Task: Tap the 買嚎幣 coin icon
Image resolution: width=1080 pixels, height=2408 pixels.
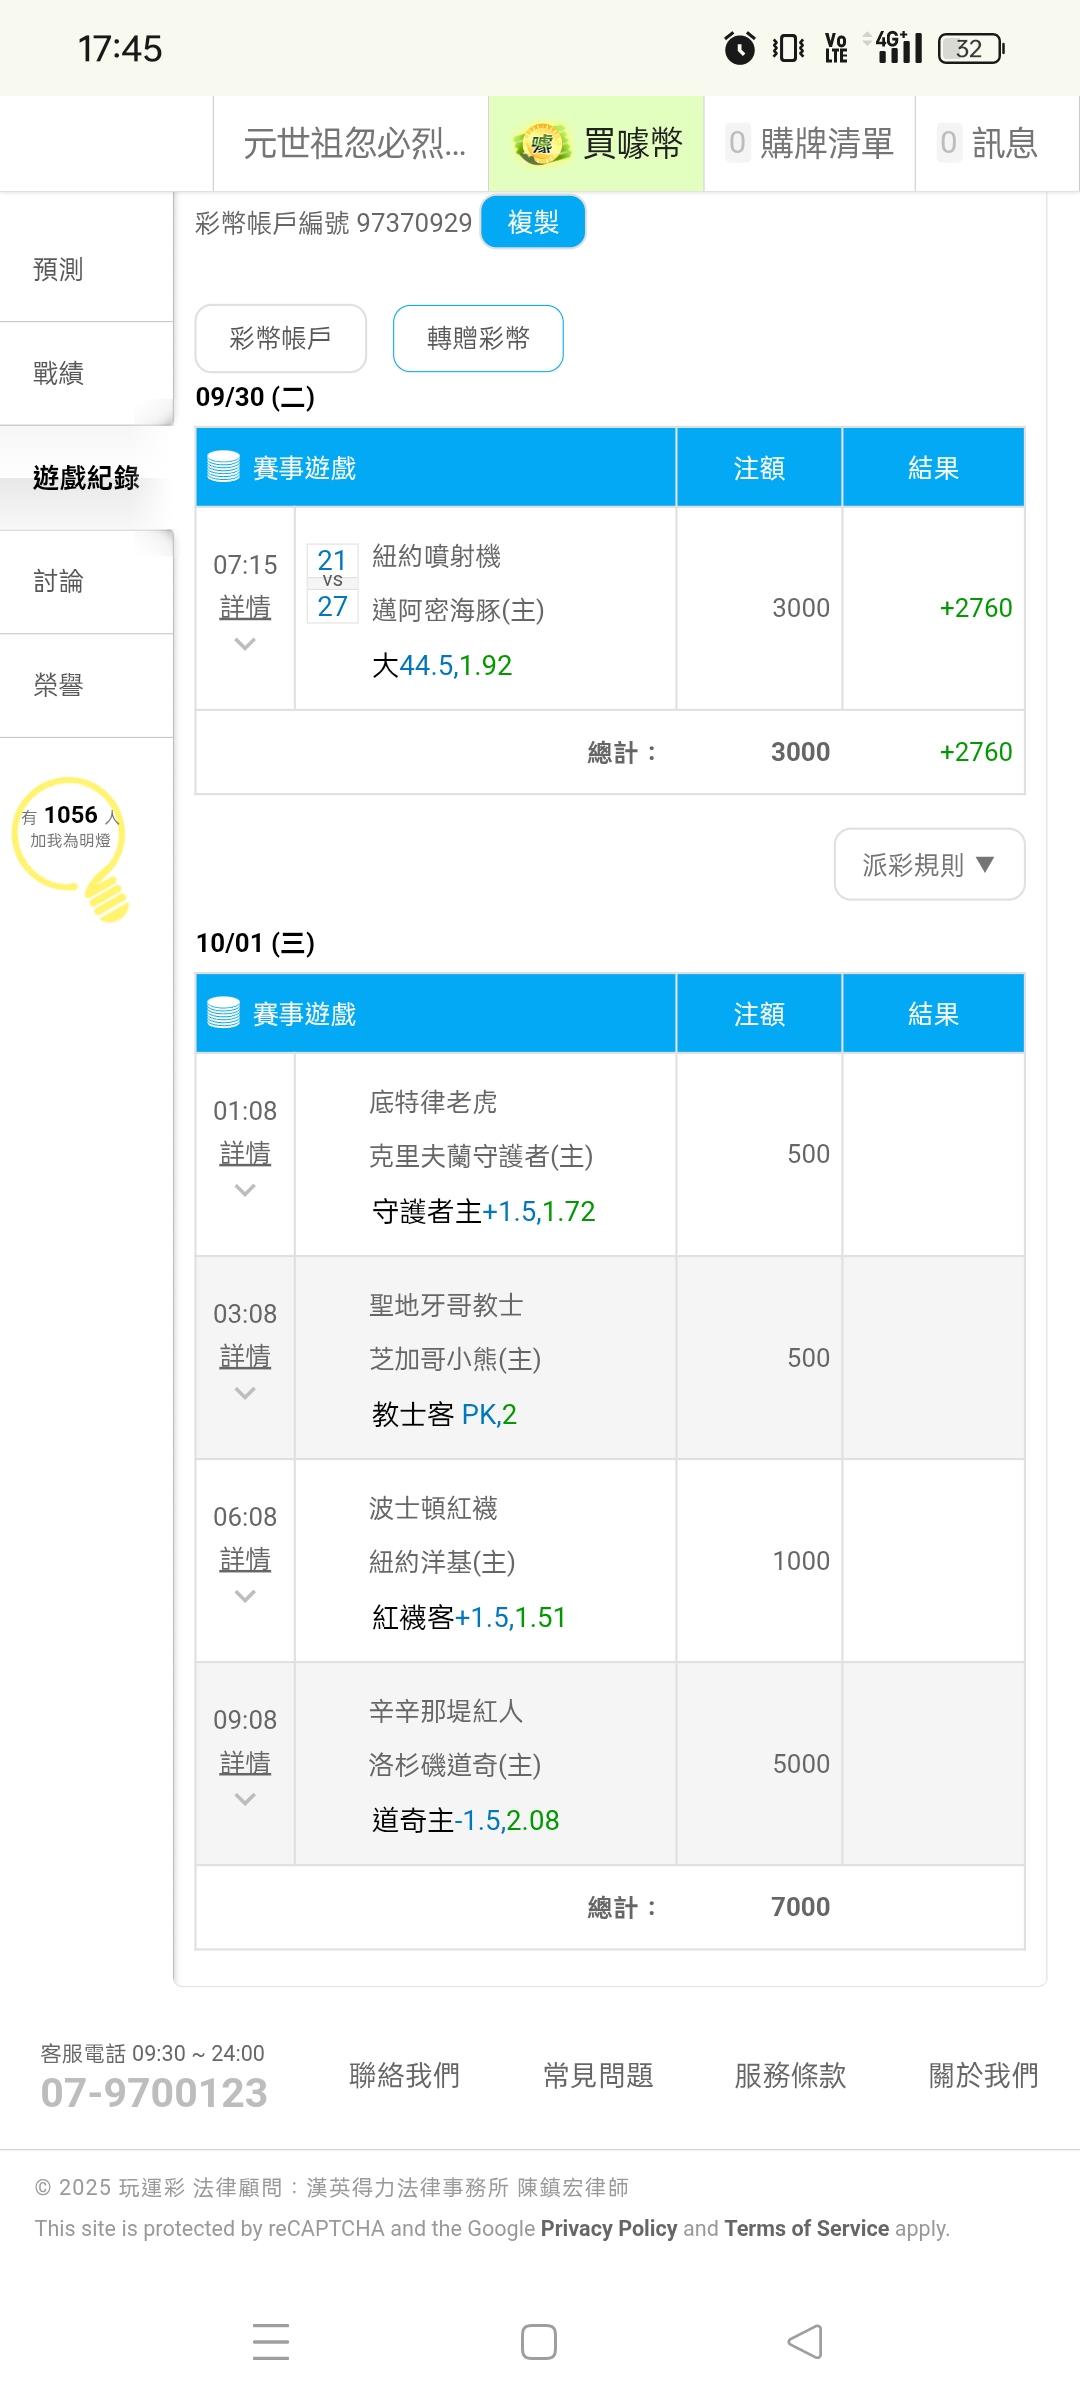Action: [x=541, y=144]
